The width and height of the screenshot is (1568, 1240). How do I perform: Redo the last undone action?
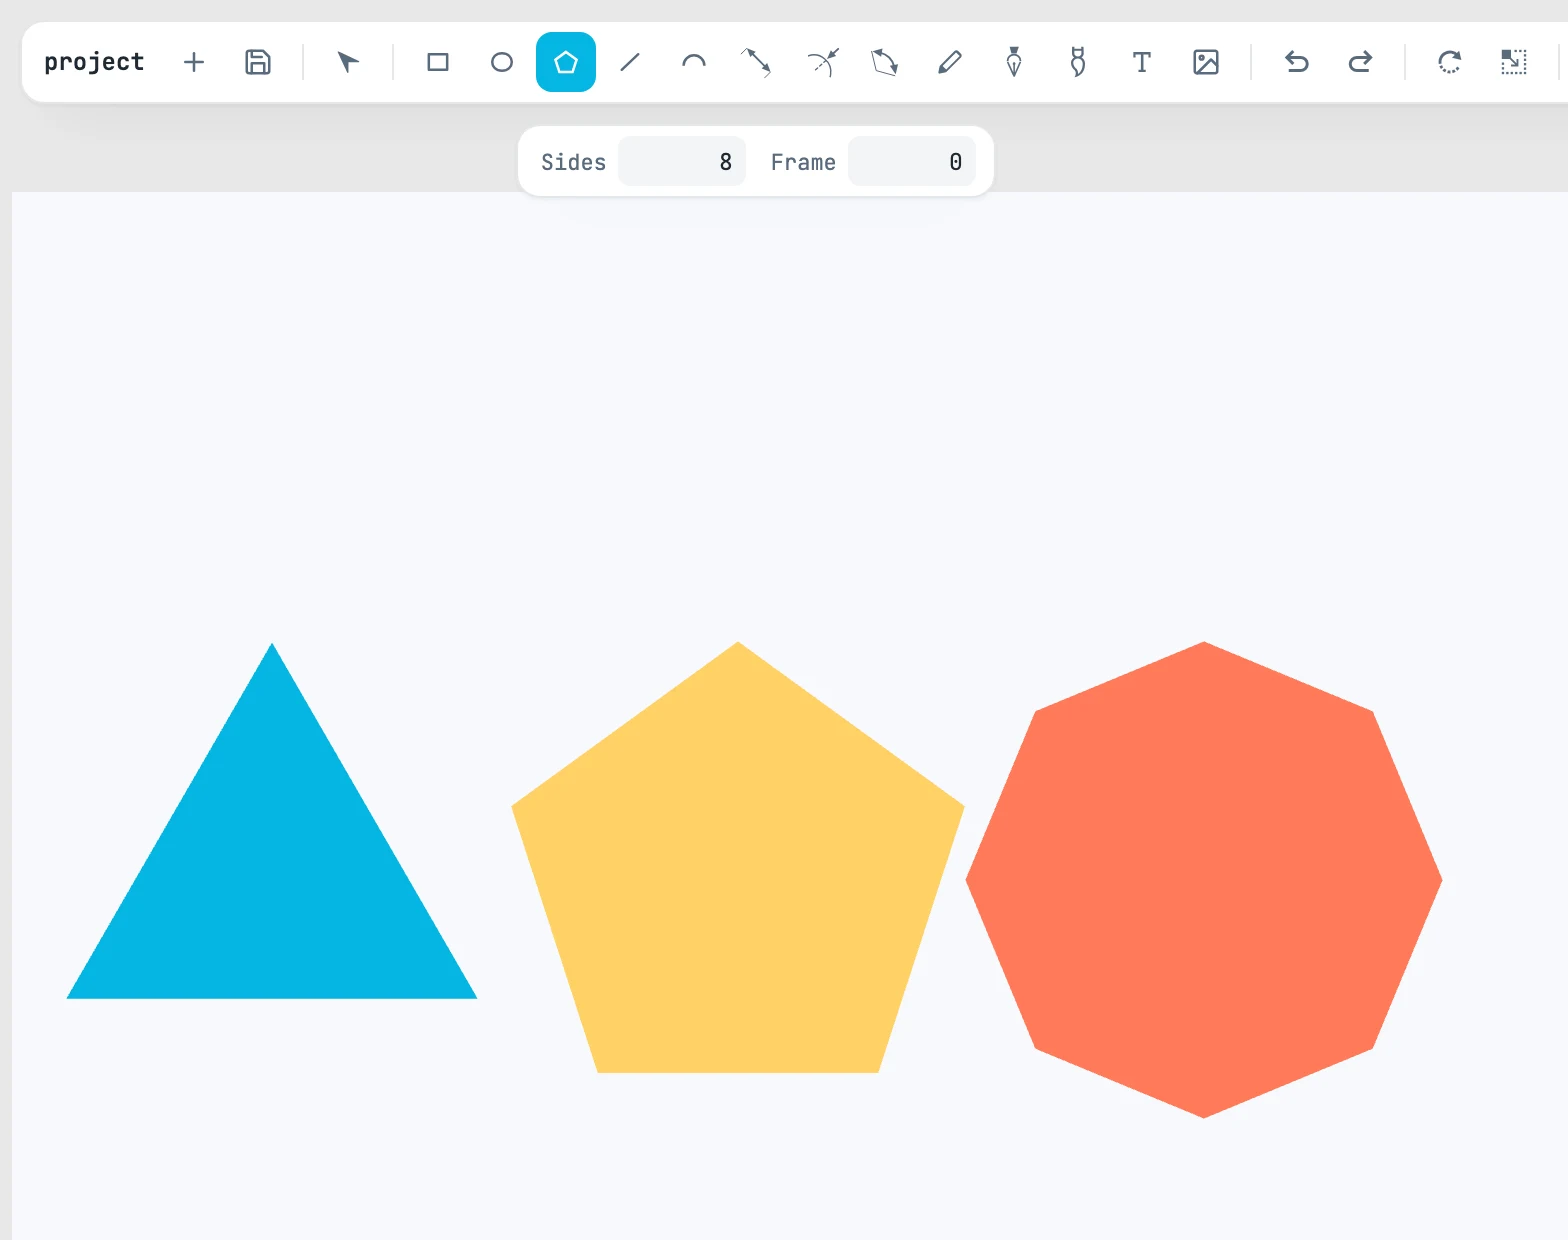(1361, 62)
